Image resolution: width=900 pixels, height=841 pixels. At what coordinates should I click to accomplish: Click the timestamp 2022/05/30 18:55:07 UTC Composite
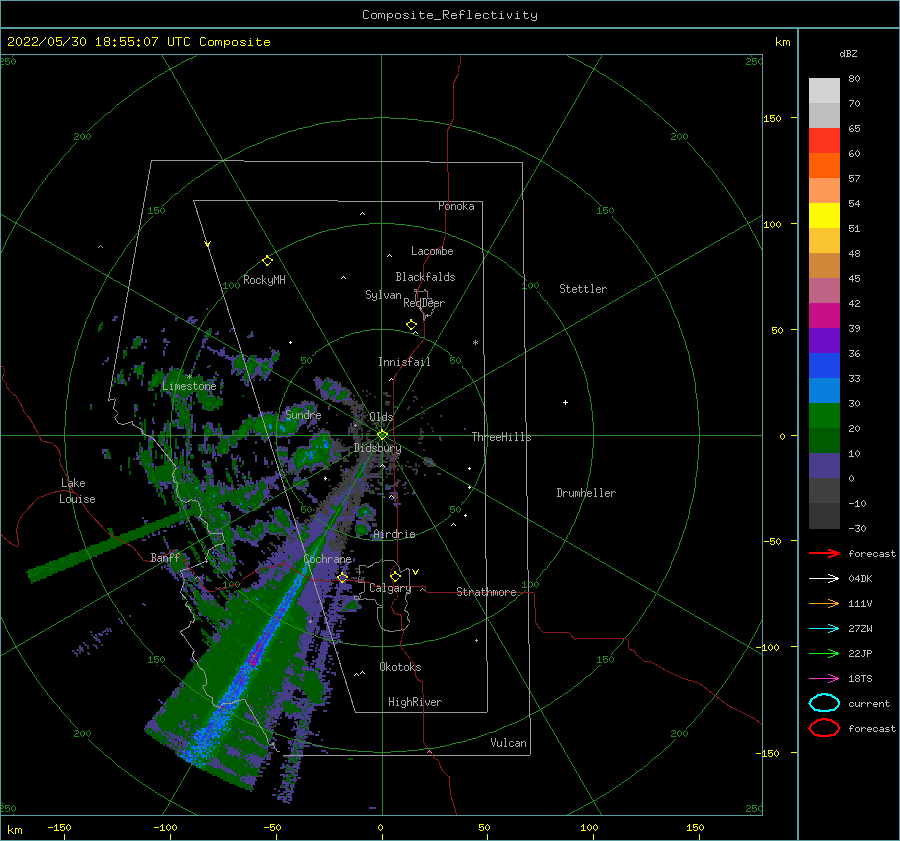point(138,42)
